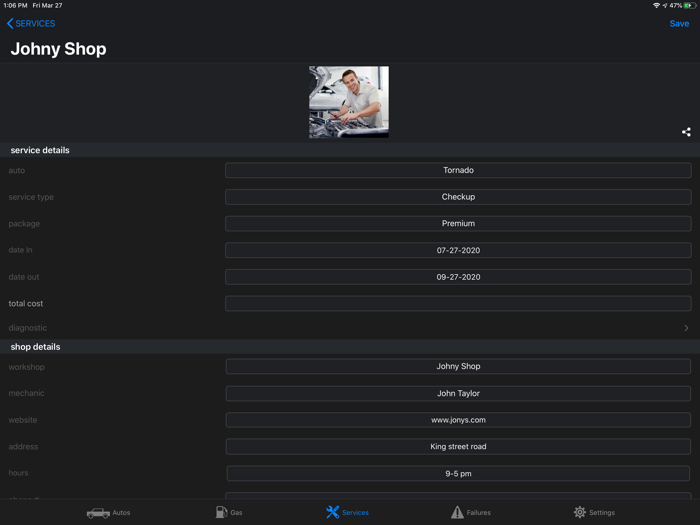Edit hours field 9-5 pm
Viewport: 700px width, 525px height.
[458, 473]
